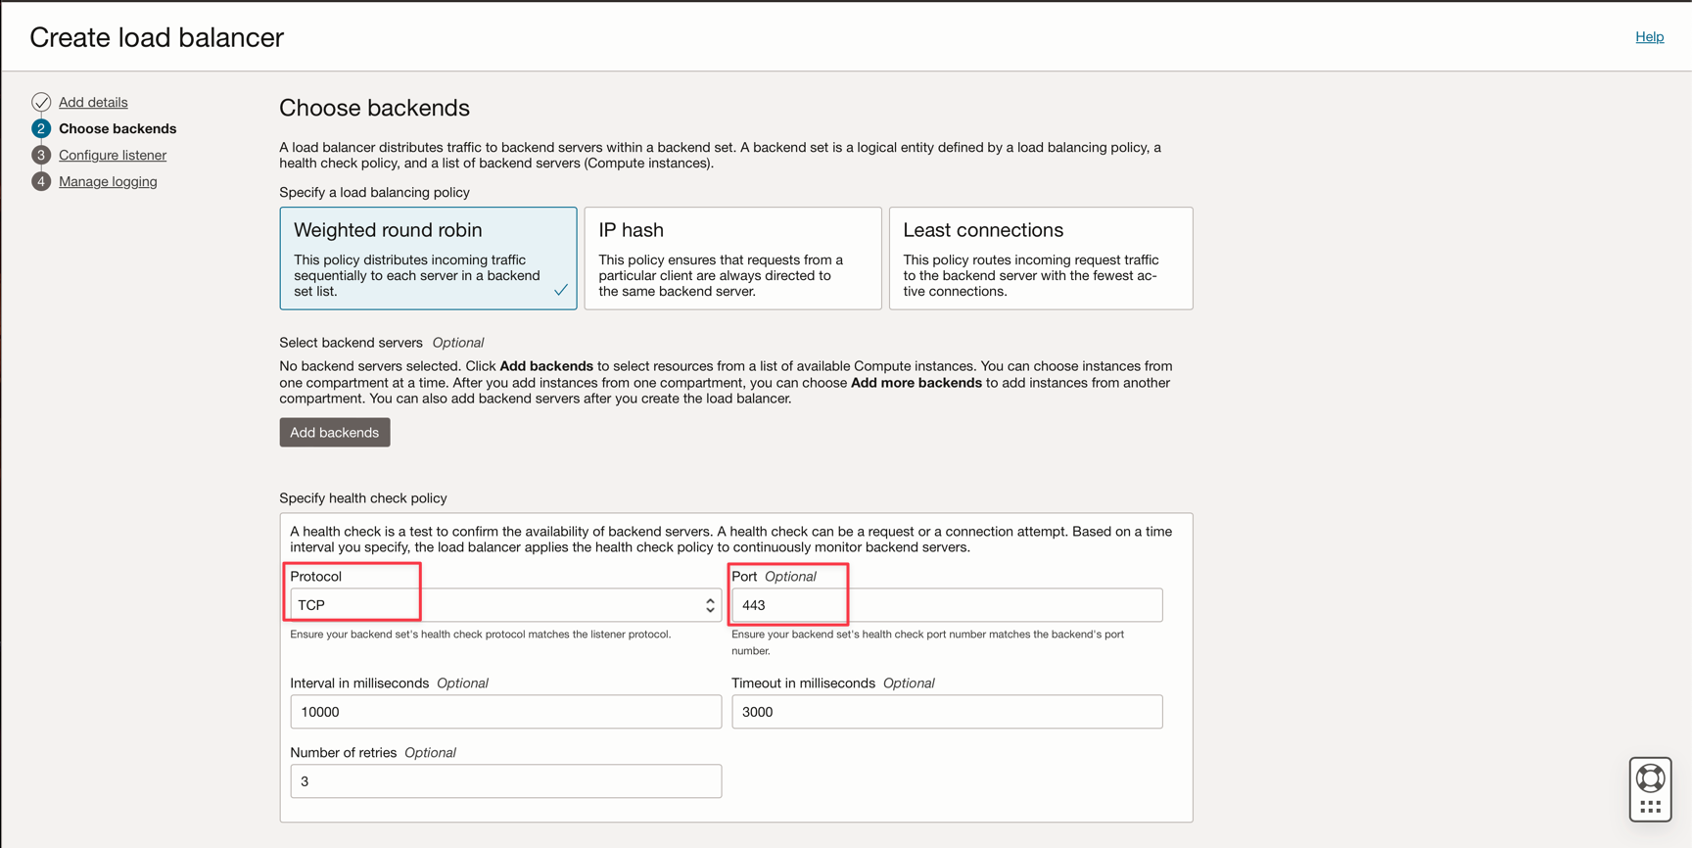Screen dimensions: 1692x848
Task: Click the completed checkmark step icon
Action: [x=41, y=102]
